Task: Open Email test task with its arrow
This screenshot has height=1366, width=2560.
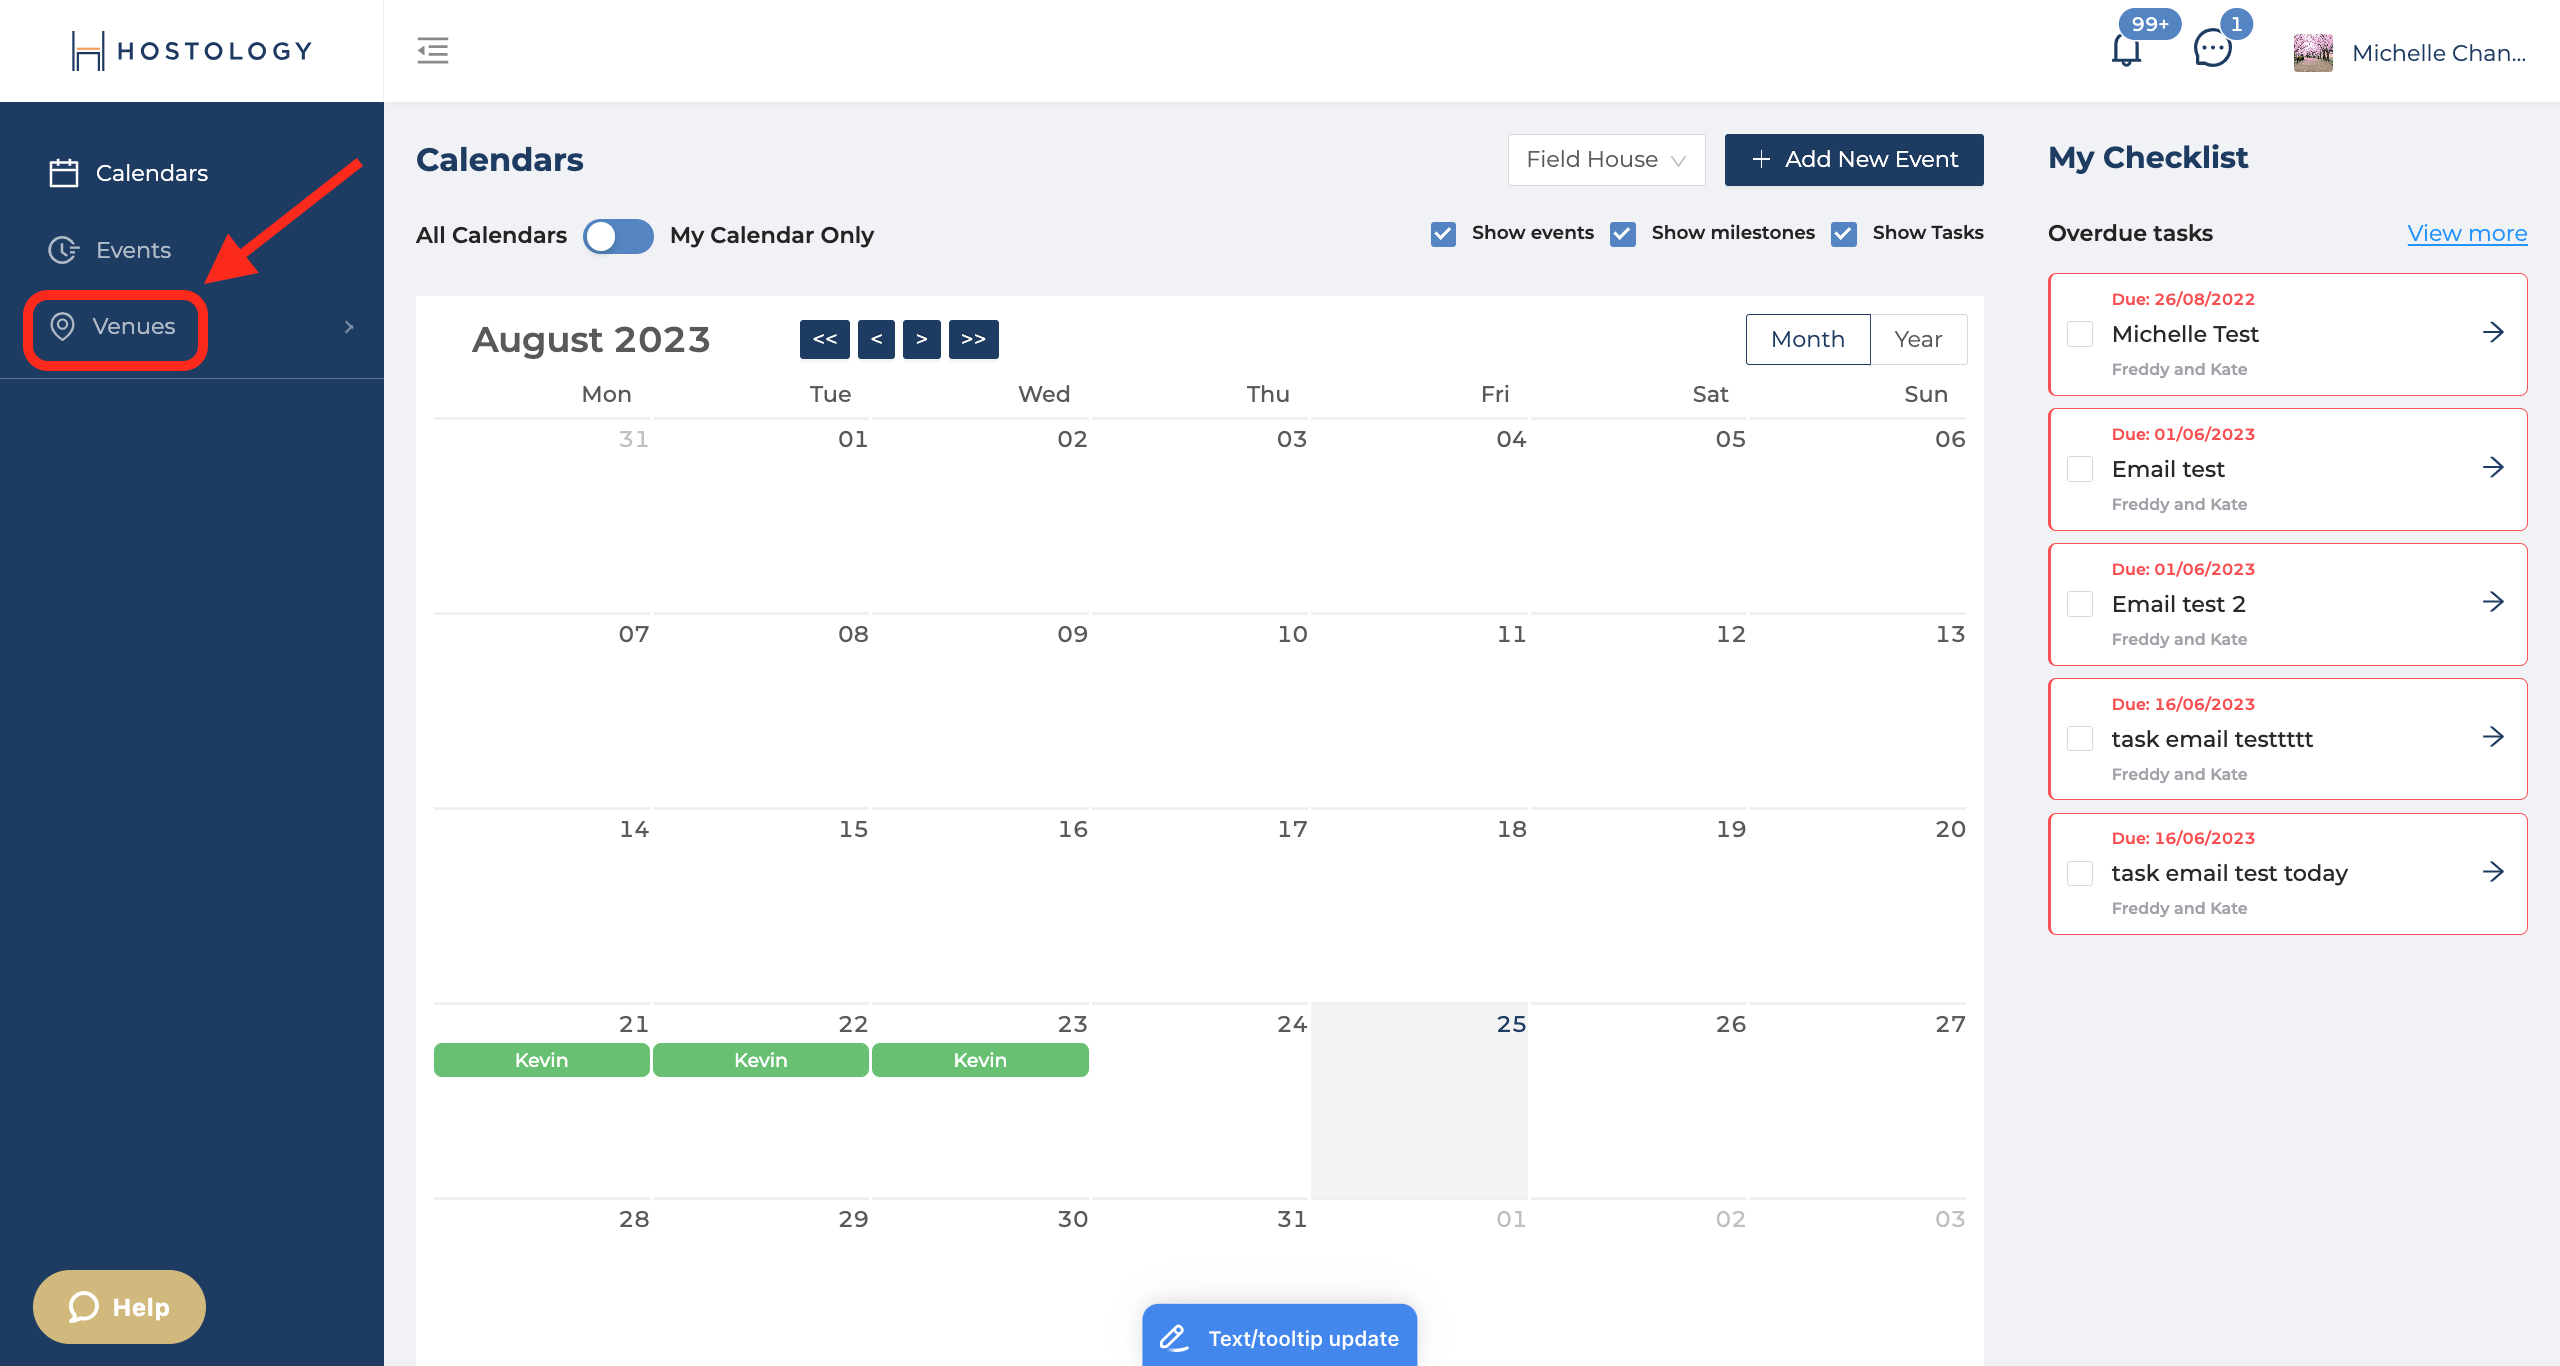Action: tap(2493, 467)
